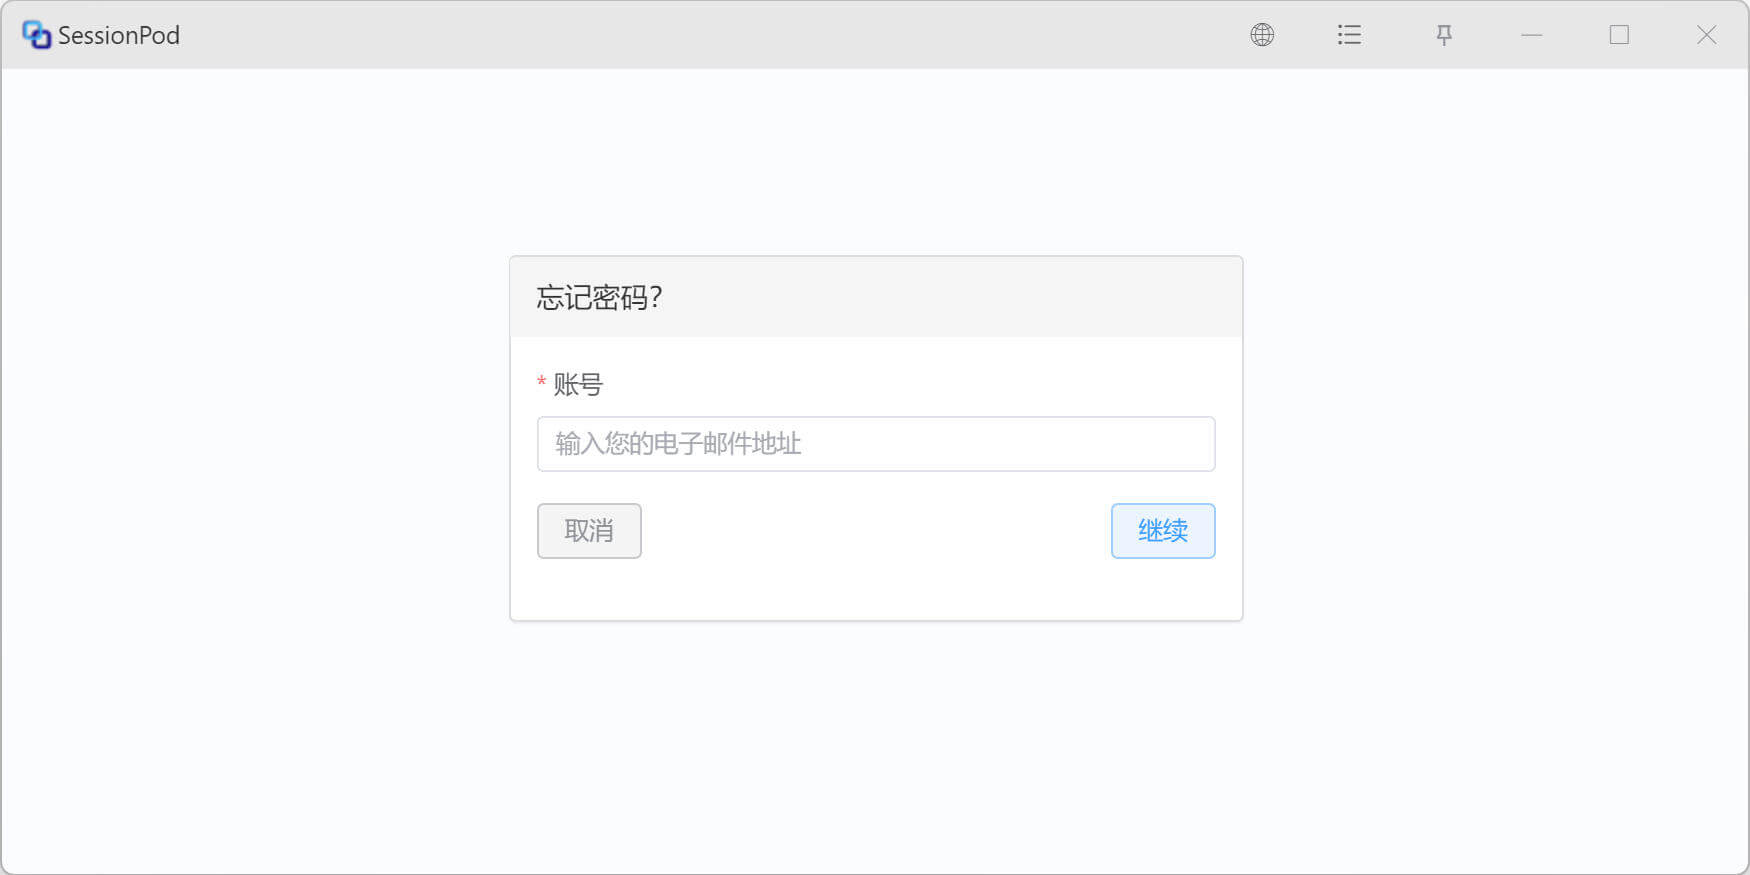This screenshot has height=875, width=1750.
Task: Click the 继续 button
Action: (1163, 531)
